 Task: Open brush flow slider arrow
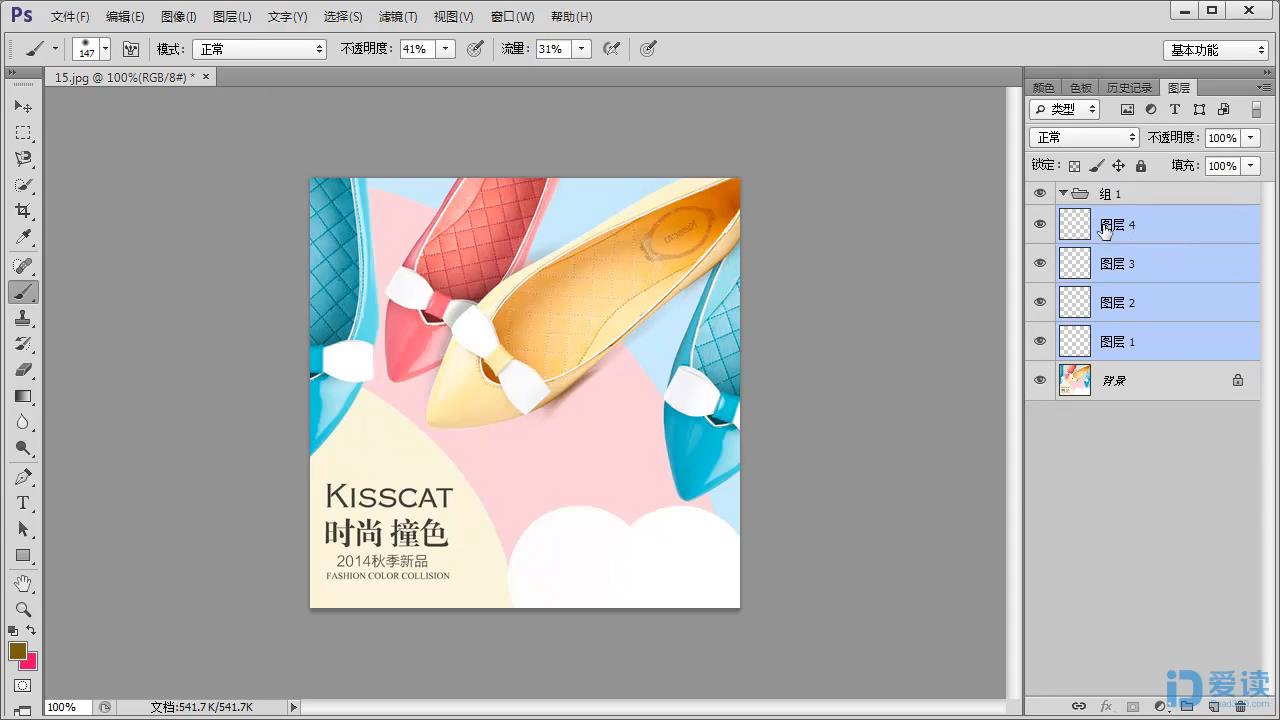[x=582, y=49]
